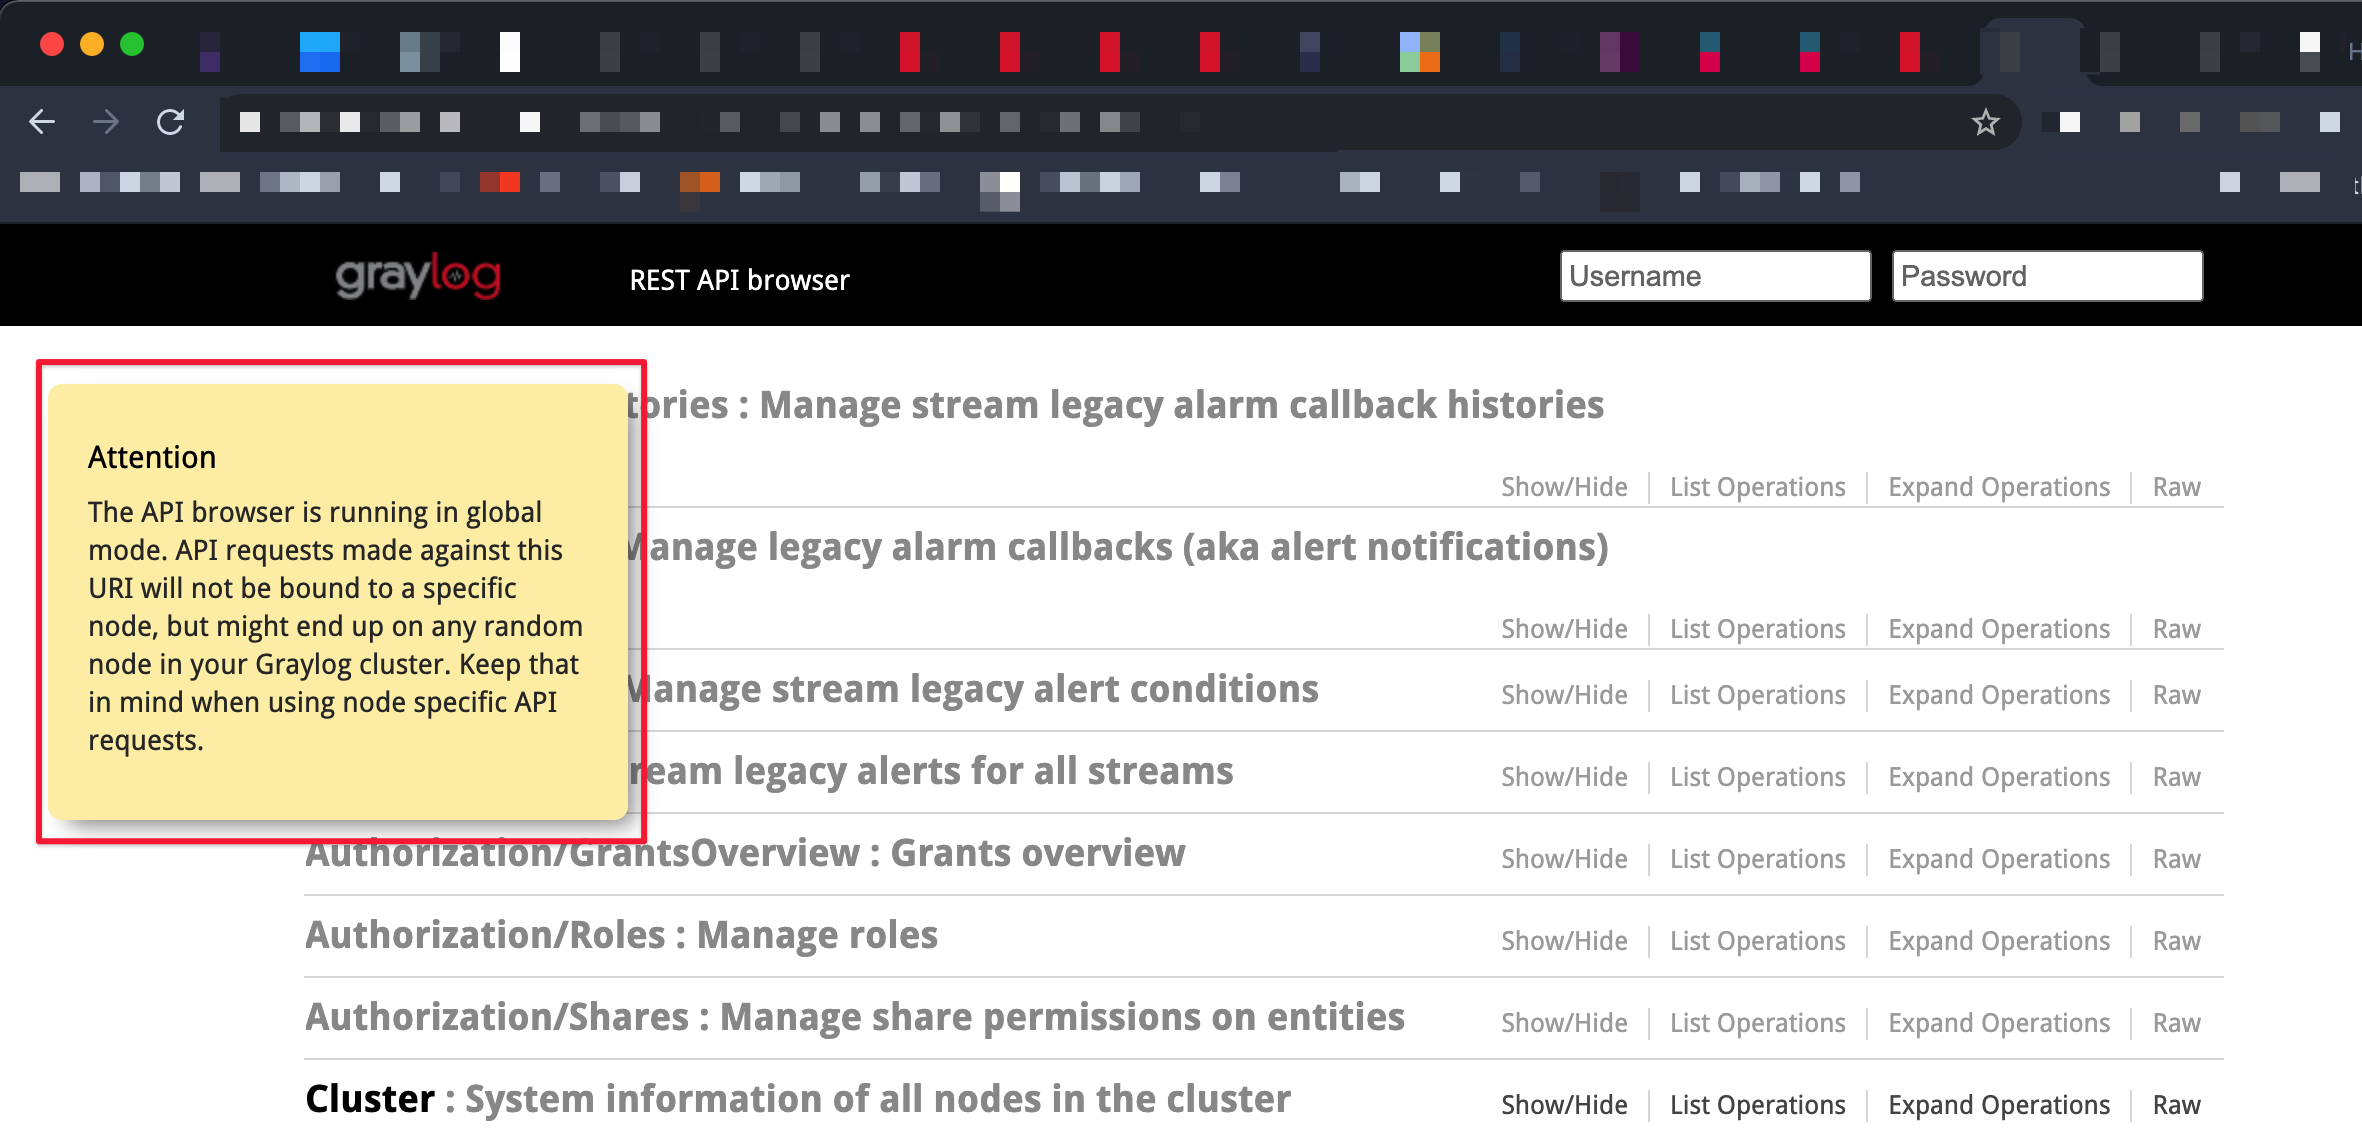
Task: Click the browser back arrow
Action: pyautogui.click(x=42, y=122)
